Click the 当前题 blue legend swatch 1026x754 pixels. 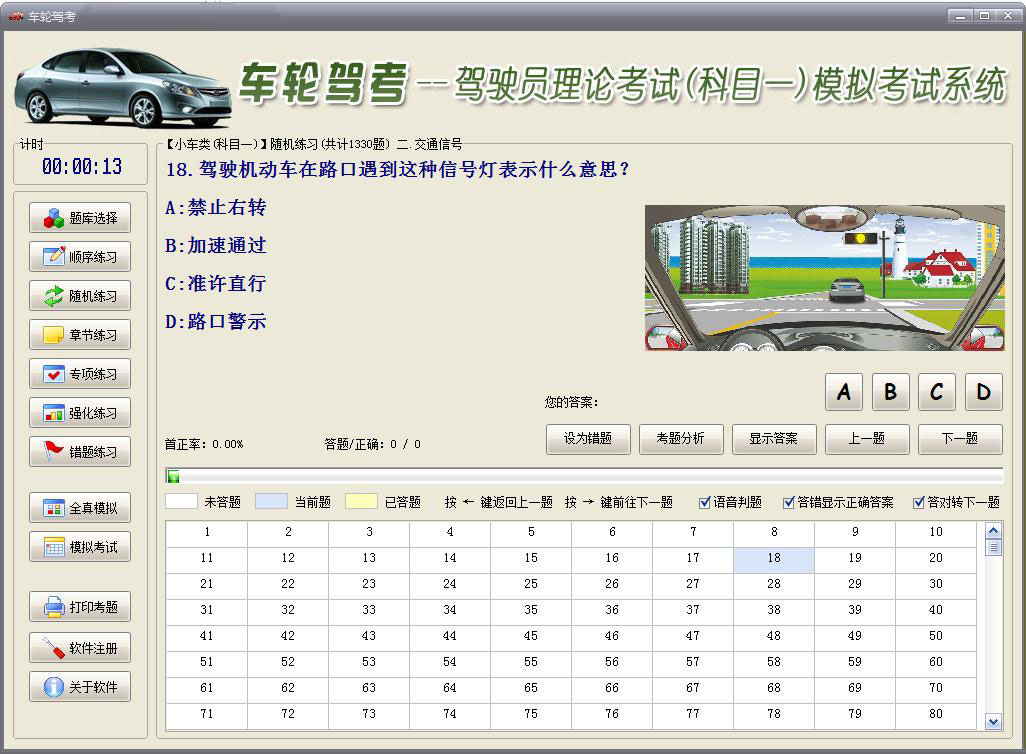[x=271, y=501]
